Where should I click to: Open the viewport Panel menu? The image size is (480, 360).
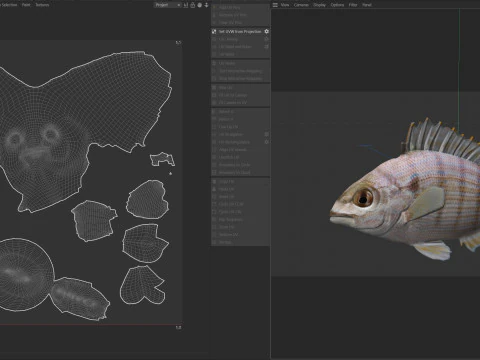367,5
